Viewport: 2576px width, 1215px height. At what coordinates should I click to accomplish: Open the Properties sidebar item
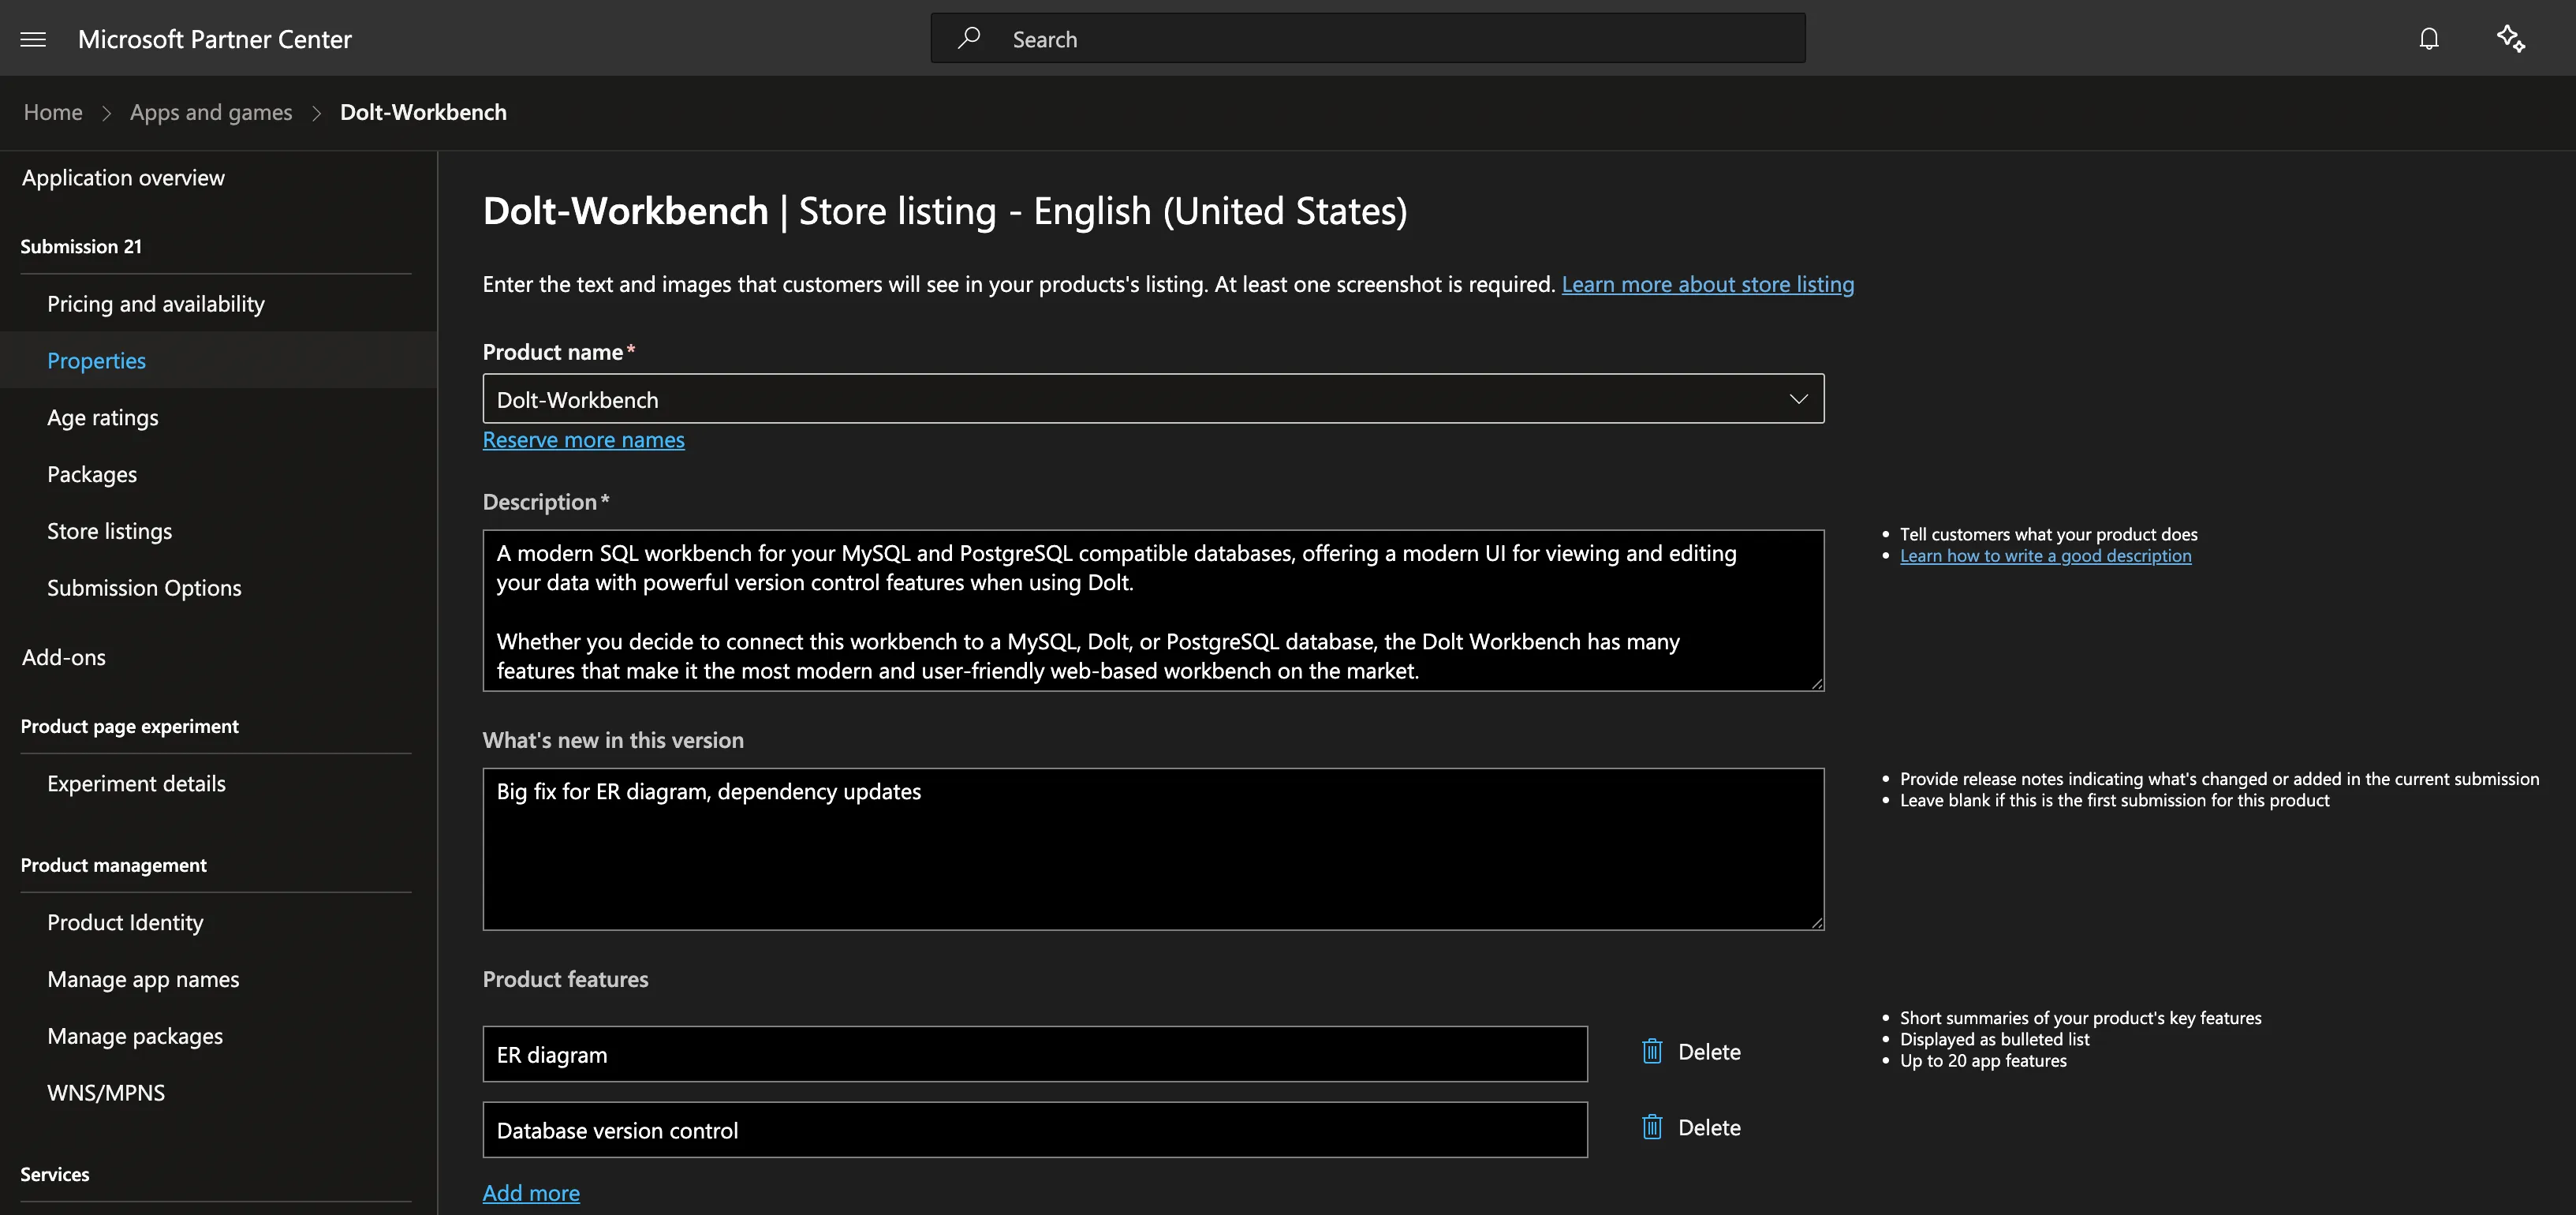tap(96, 360)
